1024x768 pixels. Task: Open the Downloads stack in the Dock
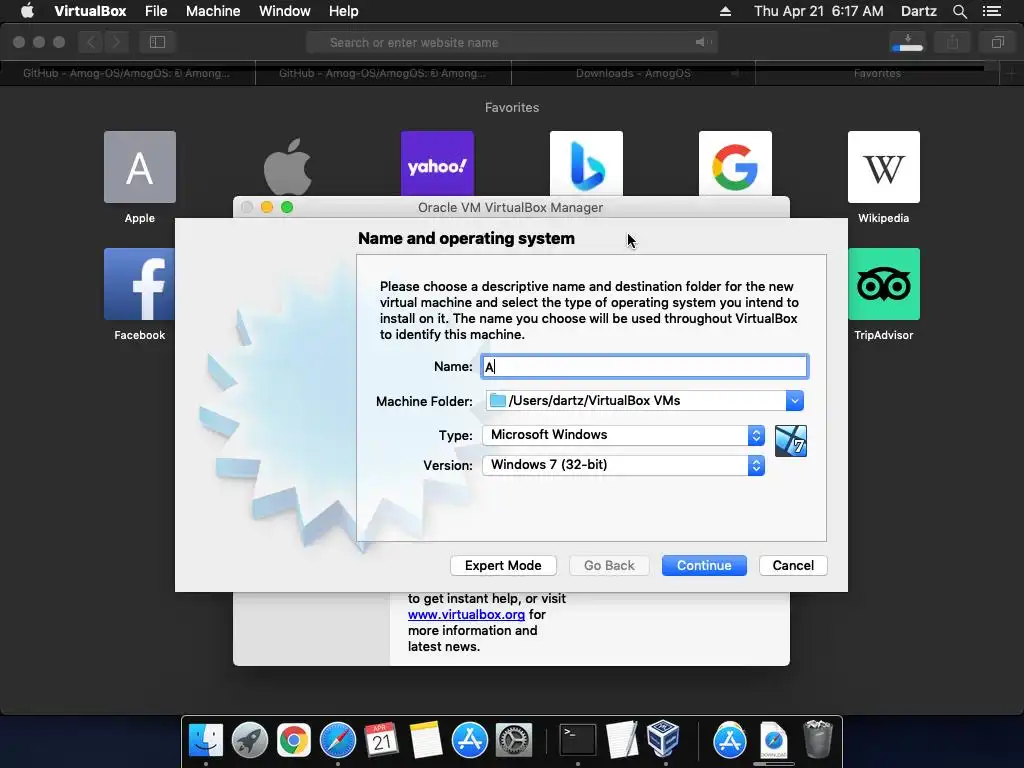tap(774, 740)
